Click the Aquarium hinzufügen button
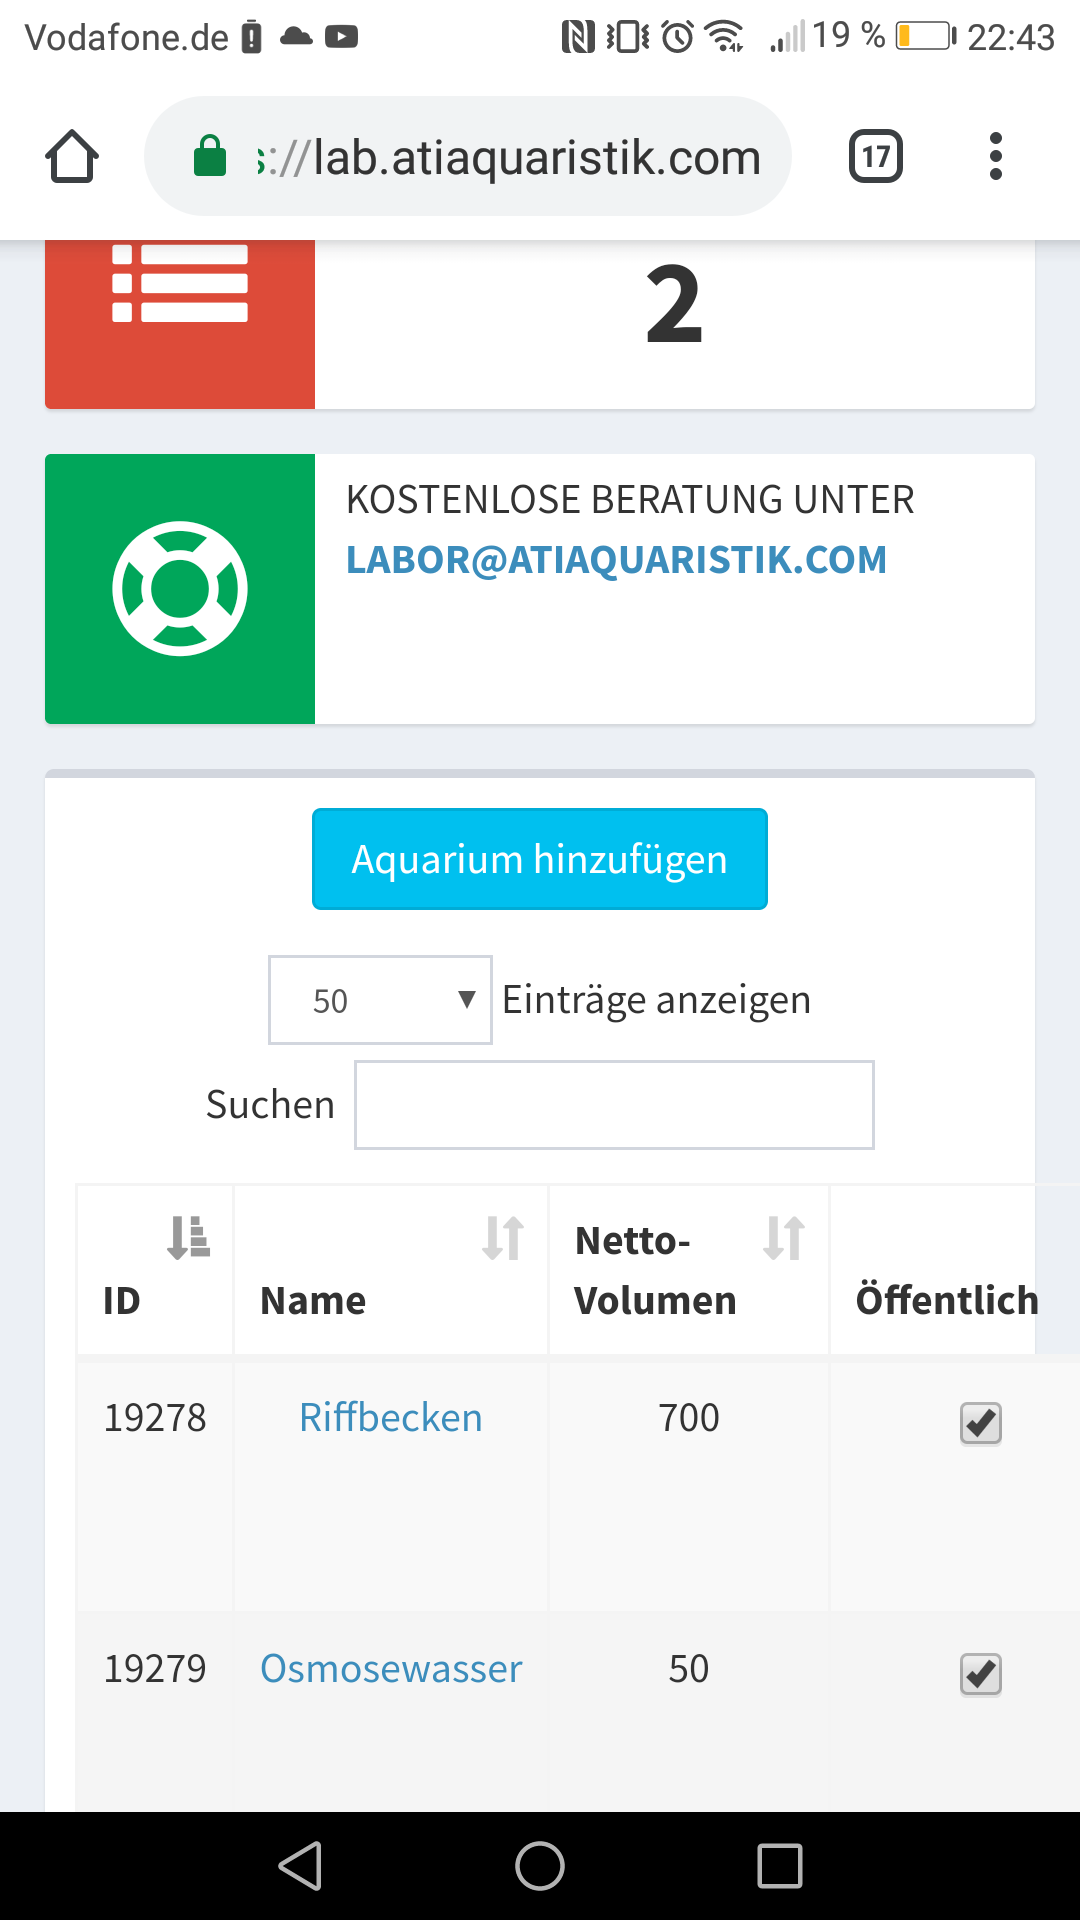 click(x=540, y=859)
